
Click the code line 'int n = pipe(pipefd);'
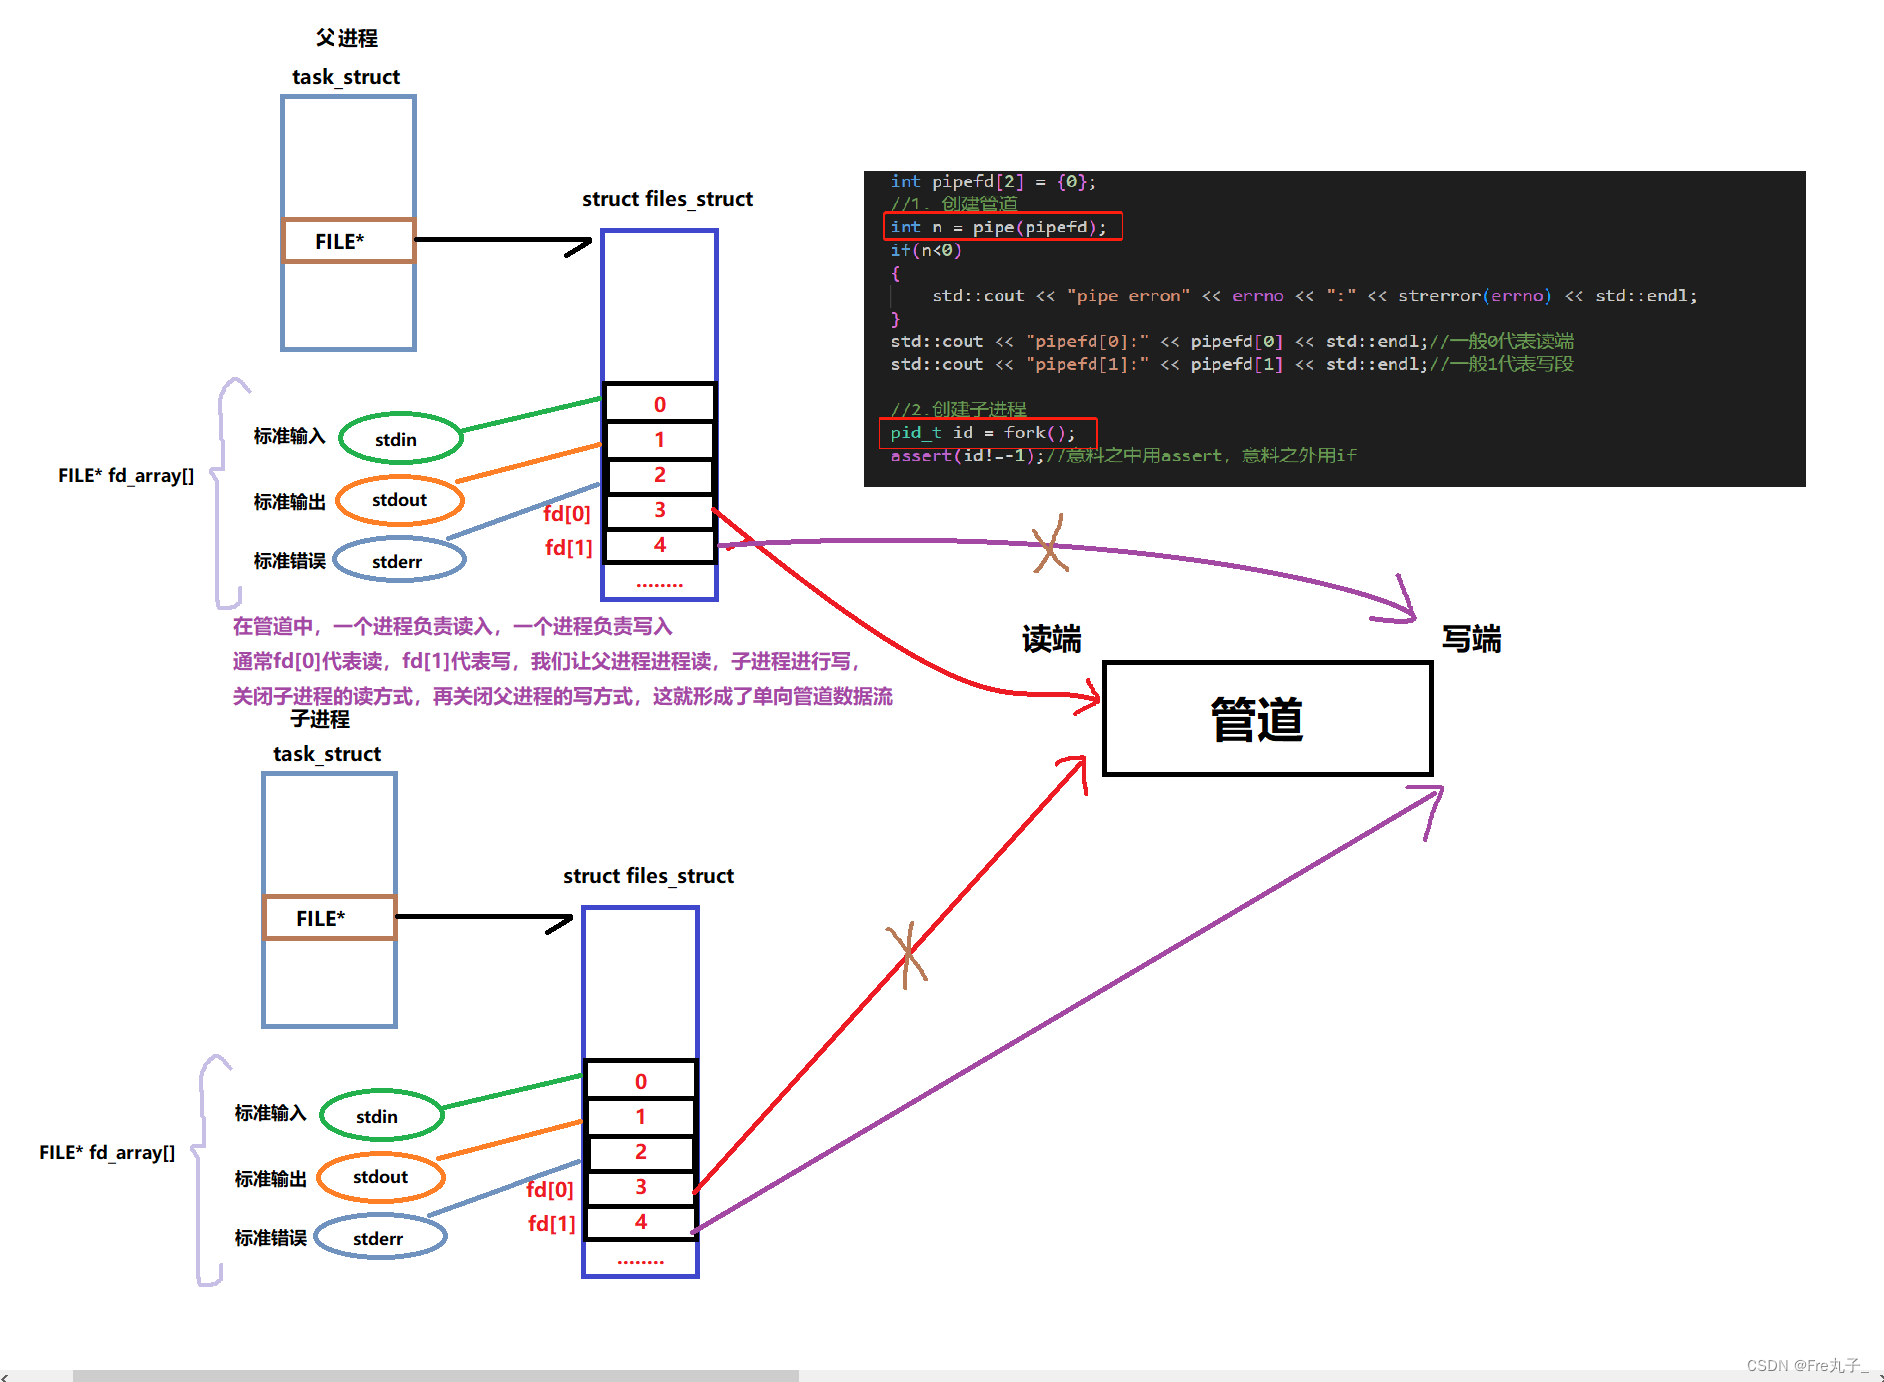pos(999,227)
